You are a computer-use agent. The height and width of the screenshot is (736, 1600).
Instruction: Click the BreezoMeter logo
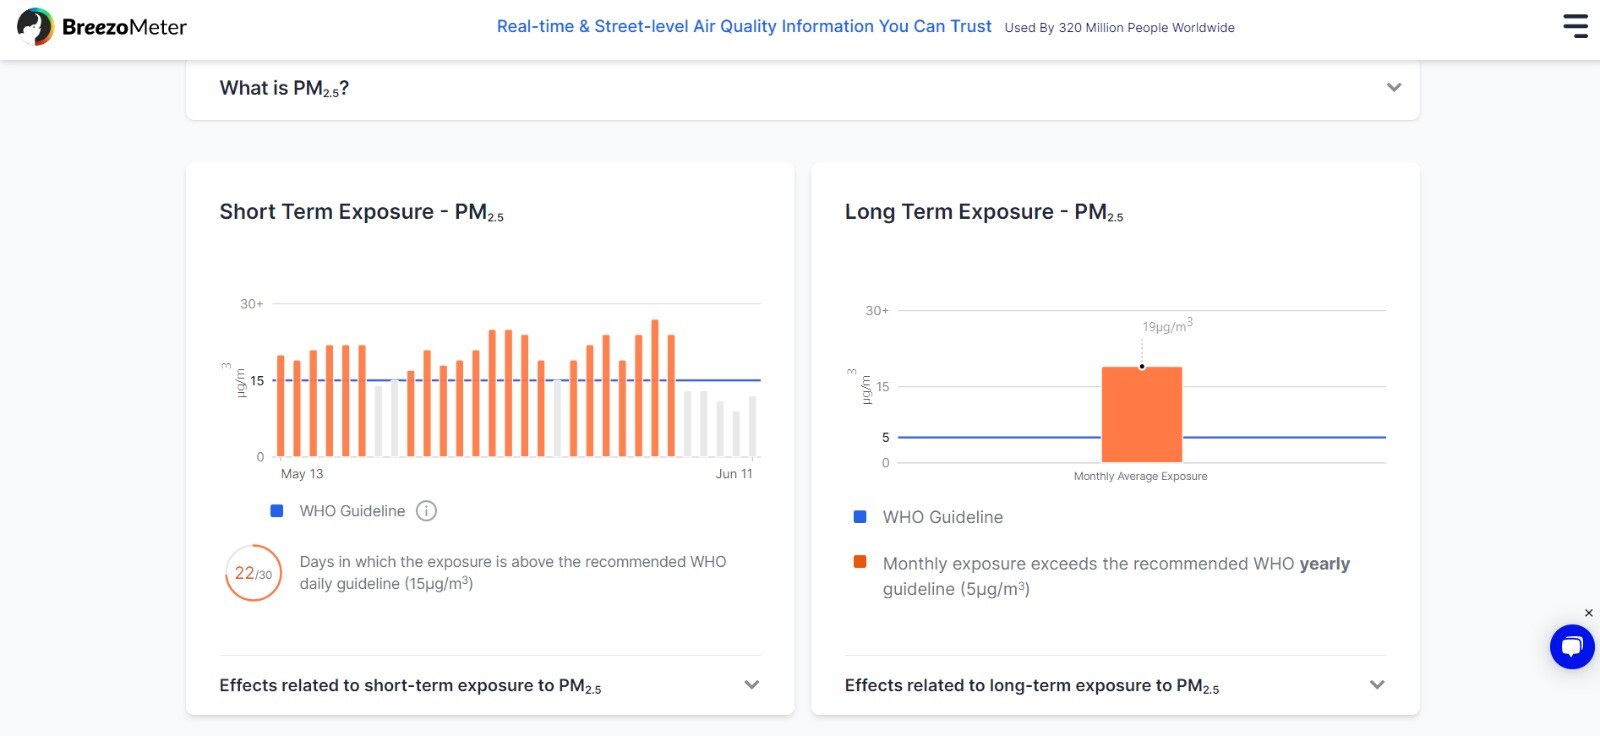tap(102, 27)
